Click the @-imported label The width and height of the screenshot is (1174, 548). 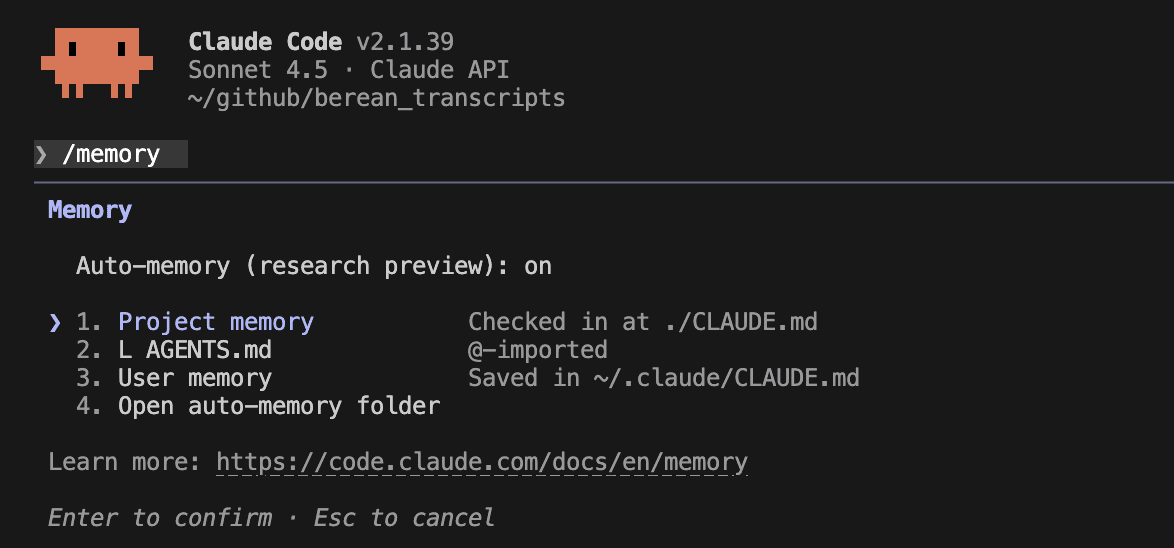coord(538,350)
